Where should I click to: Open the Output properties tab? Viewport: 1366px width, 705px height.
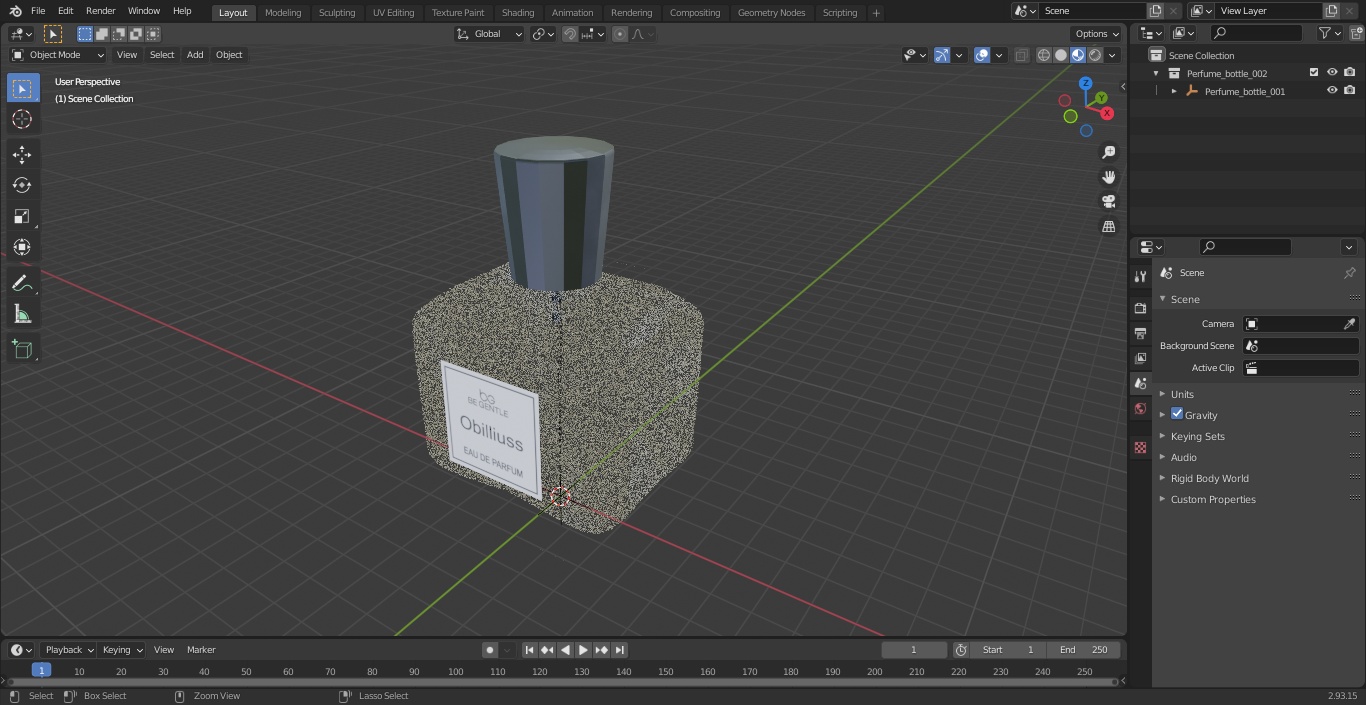click(1140, 333)
